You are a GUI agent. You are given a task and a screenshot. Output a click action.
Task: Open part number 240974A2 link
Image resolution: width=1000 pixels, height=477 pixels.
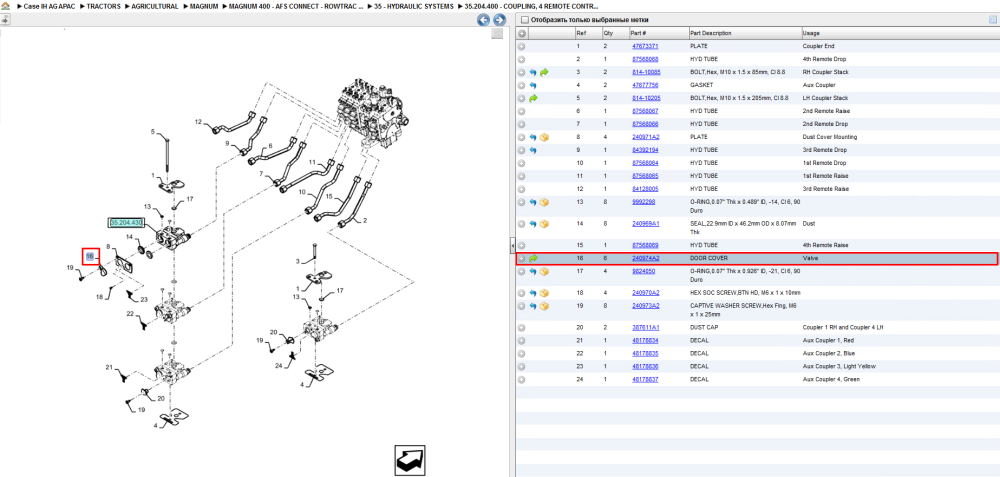pyautogui.click(x=645, y=258)
